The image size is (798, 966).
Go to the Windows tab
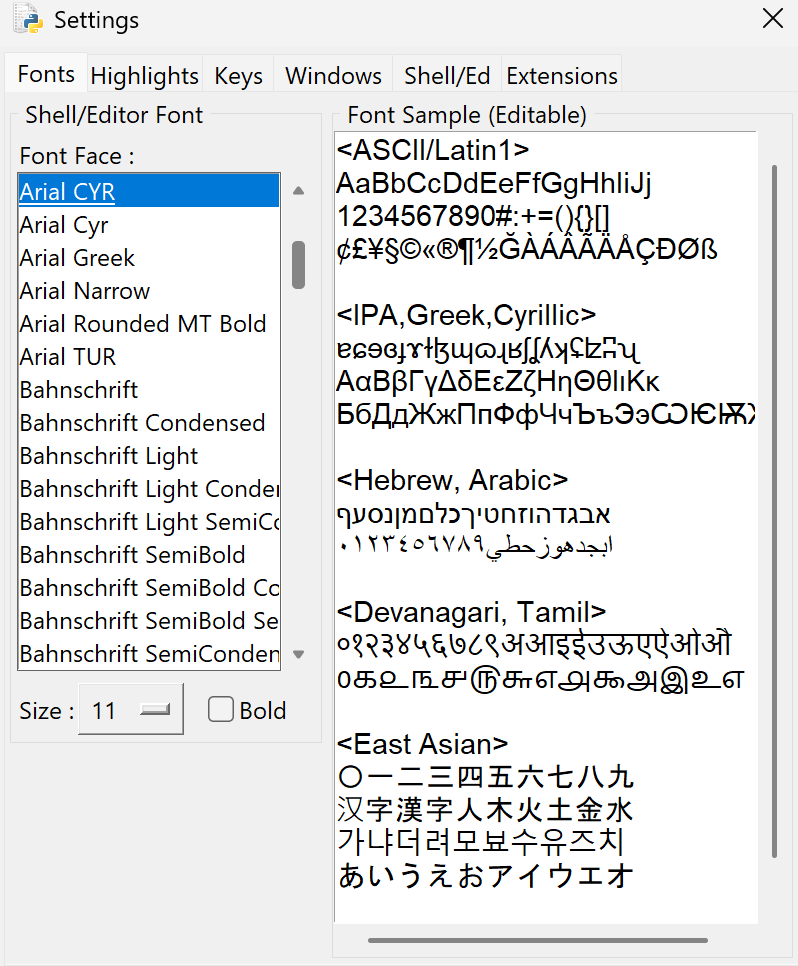tap(333, 76)
